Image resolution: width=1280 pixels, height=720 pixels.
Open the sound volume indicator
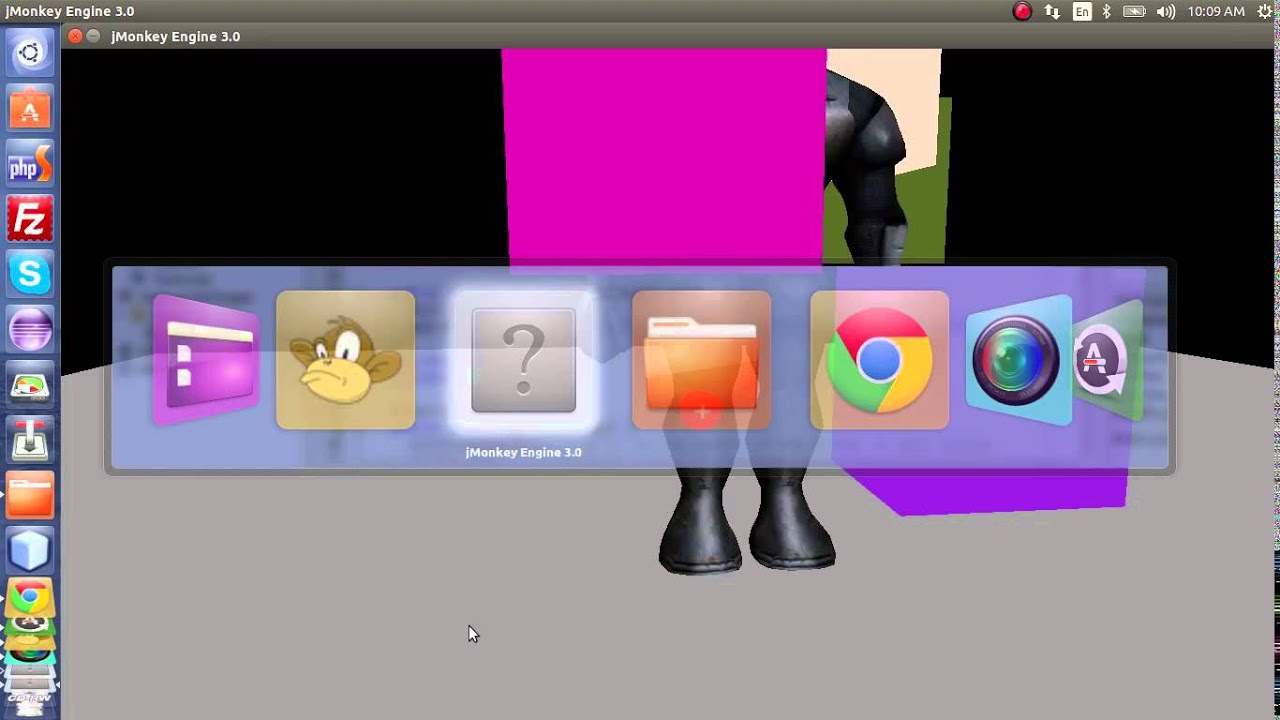click(x=1166, y=12)
